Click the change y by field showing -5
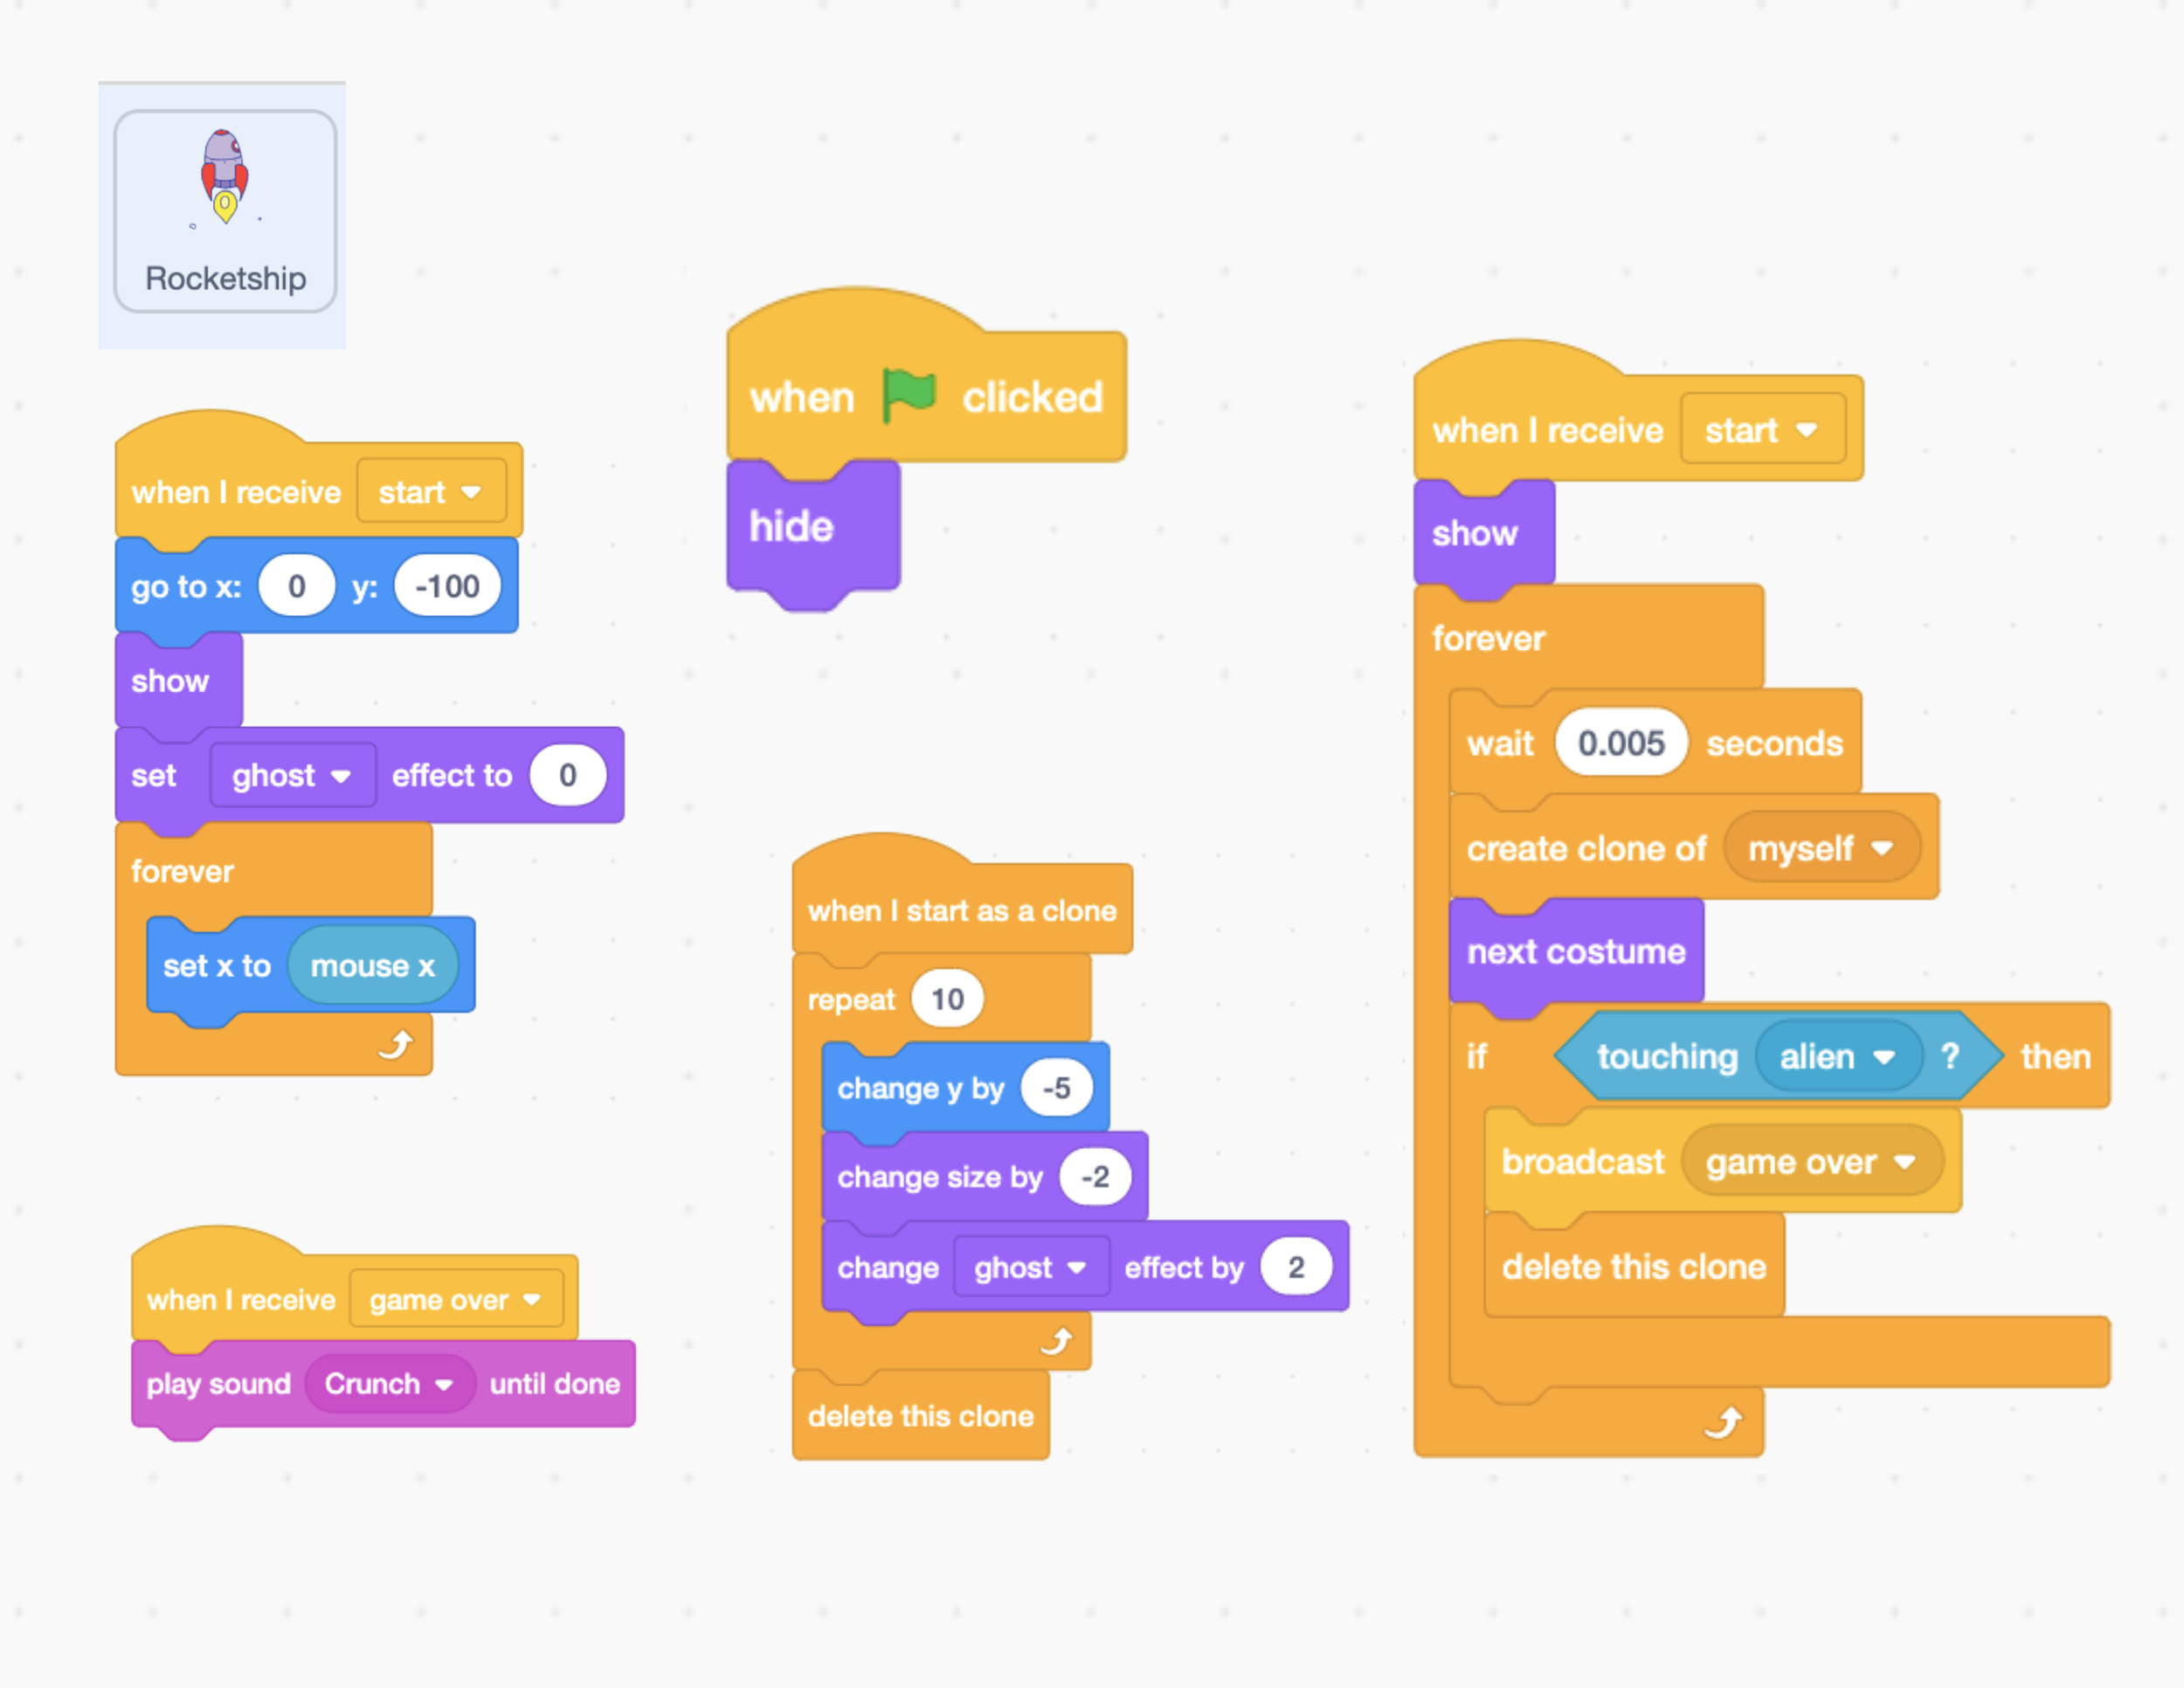This screenshot has height=1688, width=2184. pyautogui.click(x=1056, y=1088)
